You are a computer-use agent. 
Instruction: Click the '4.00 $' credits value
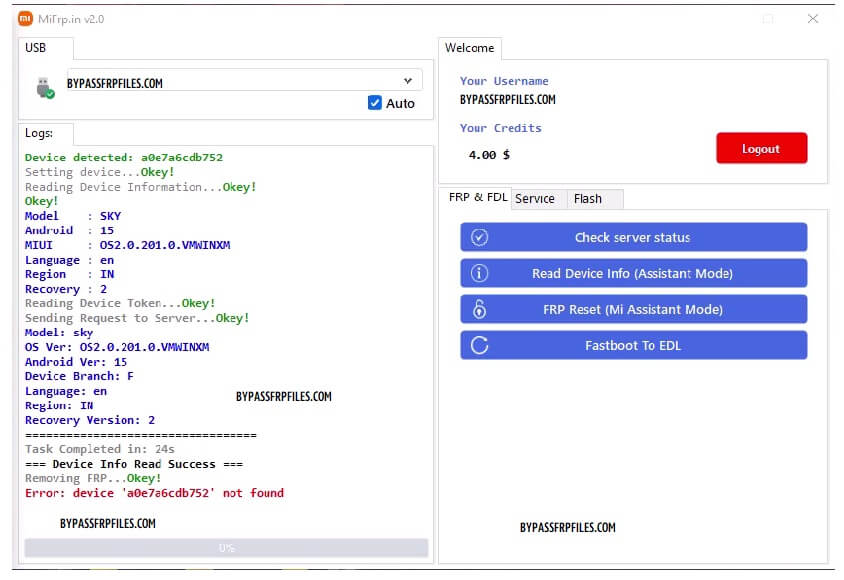(x=489, y=155)
